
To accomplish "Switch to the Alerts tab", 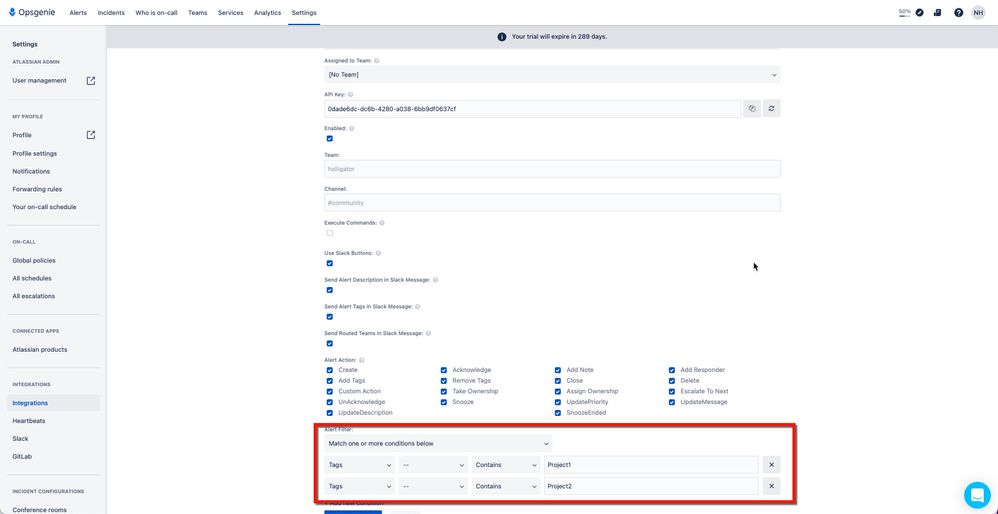I will pyautogui.click(x=78, y=13).
